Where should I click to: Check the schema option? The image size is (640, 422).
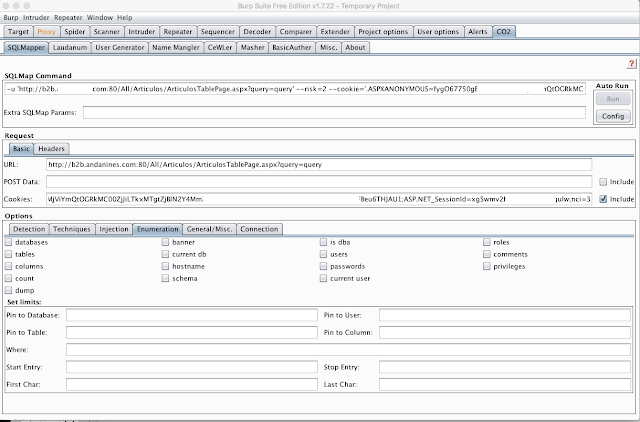(165, 278)
